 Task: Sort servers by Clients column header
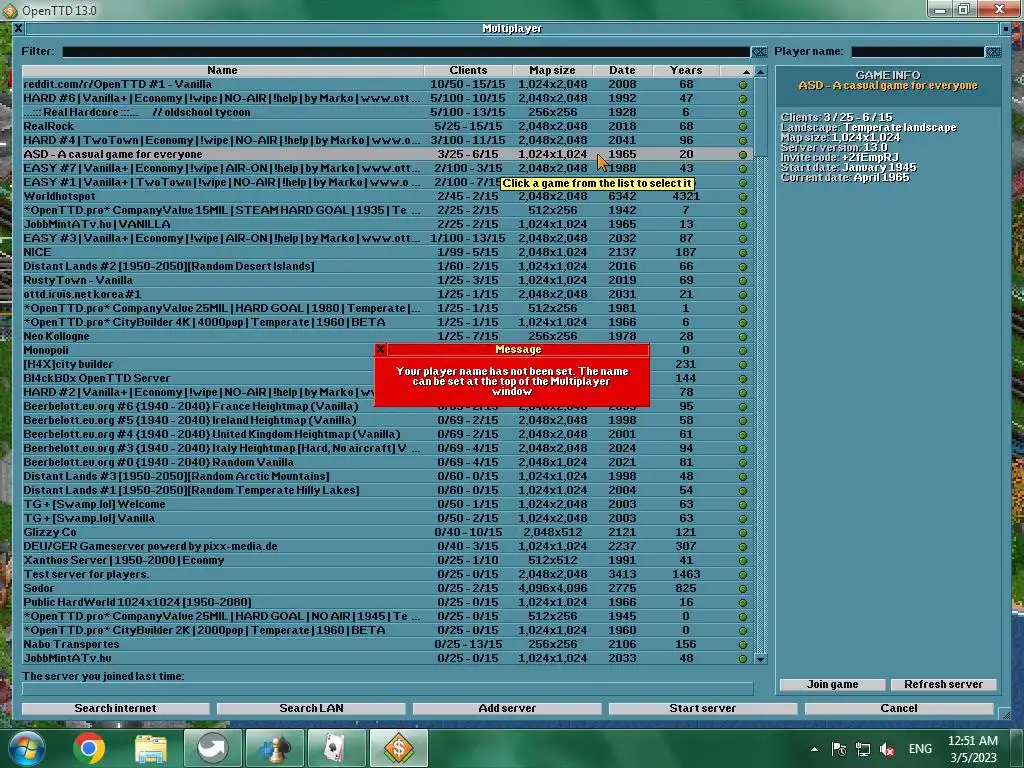(x=468, y=71)
